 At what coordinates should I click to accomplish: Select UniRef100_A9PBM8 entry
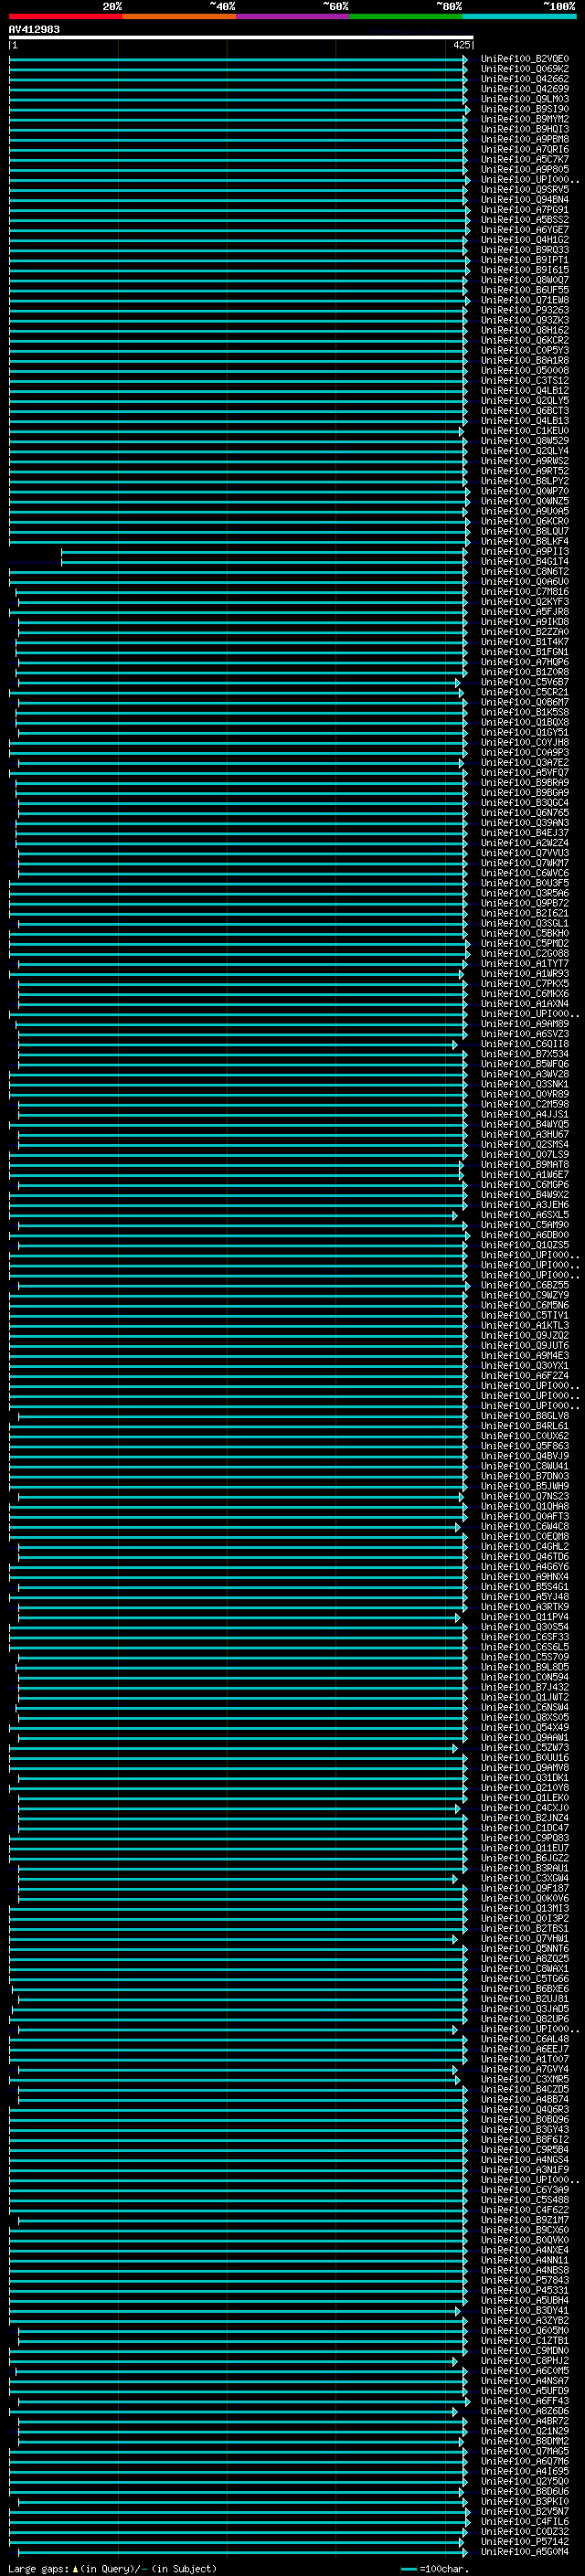click(x=525, y=139)
